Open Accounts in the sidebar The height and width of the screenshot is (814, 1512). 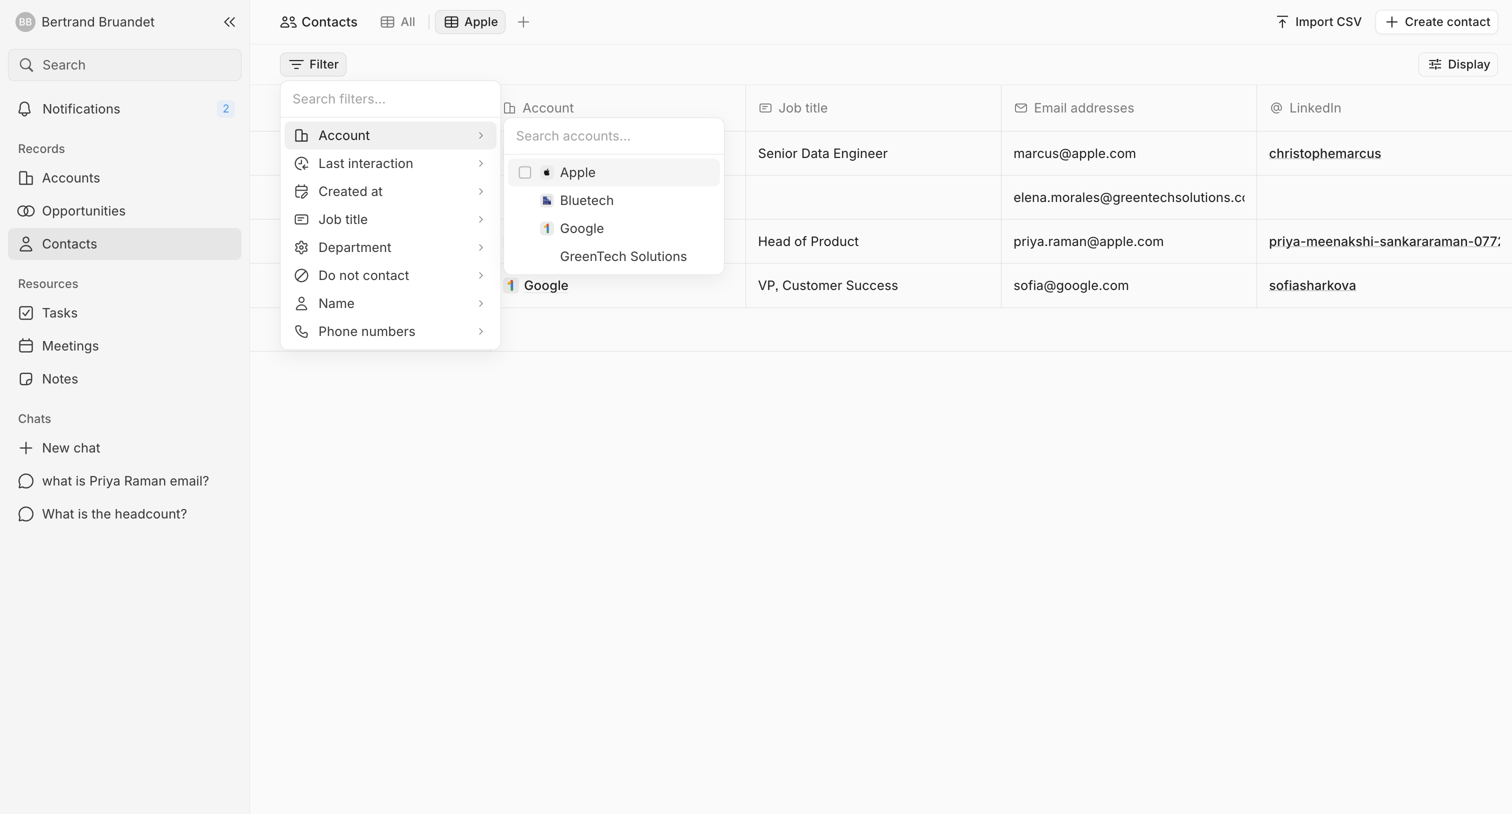[x=125, y=178]
